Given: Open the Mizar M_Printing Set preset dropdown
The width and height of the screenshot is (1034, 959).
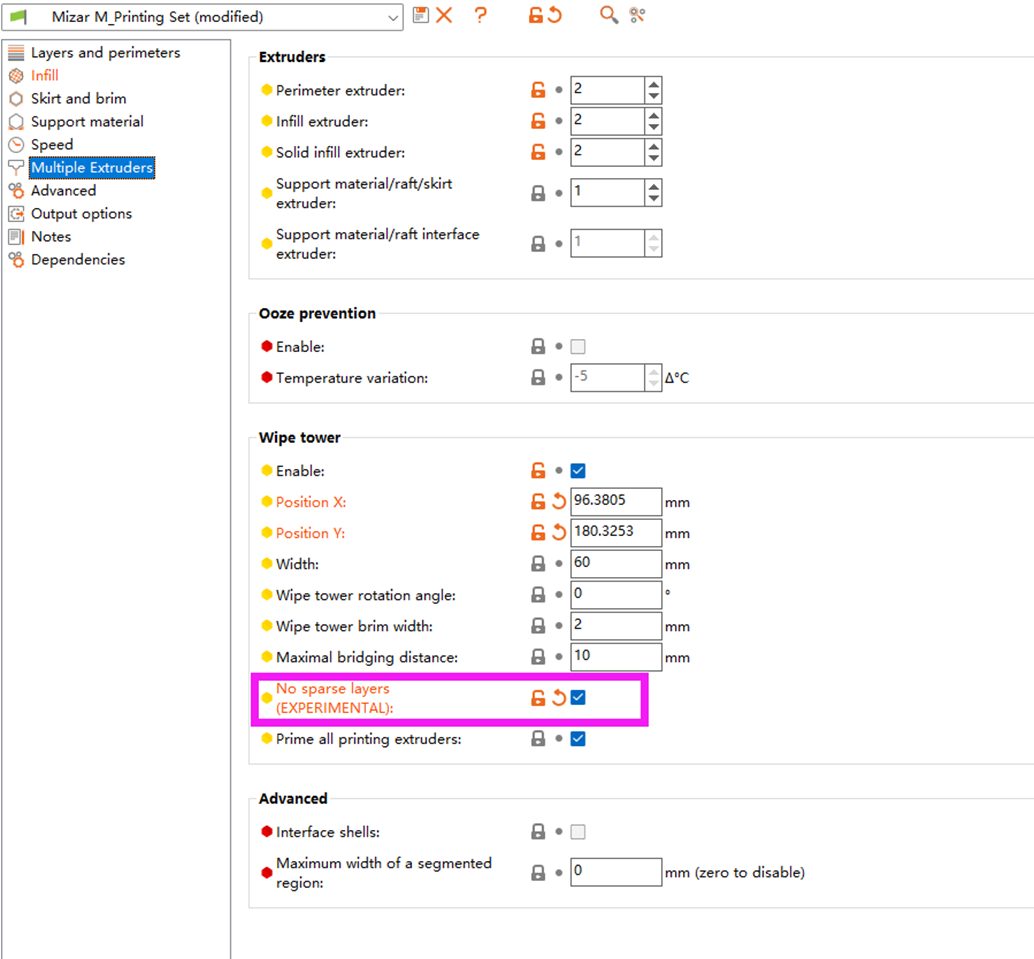Looking at the screenshot, I should pos(202,17).
